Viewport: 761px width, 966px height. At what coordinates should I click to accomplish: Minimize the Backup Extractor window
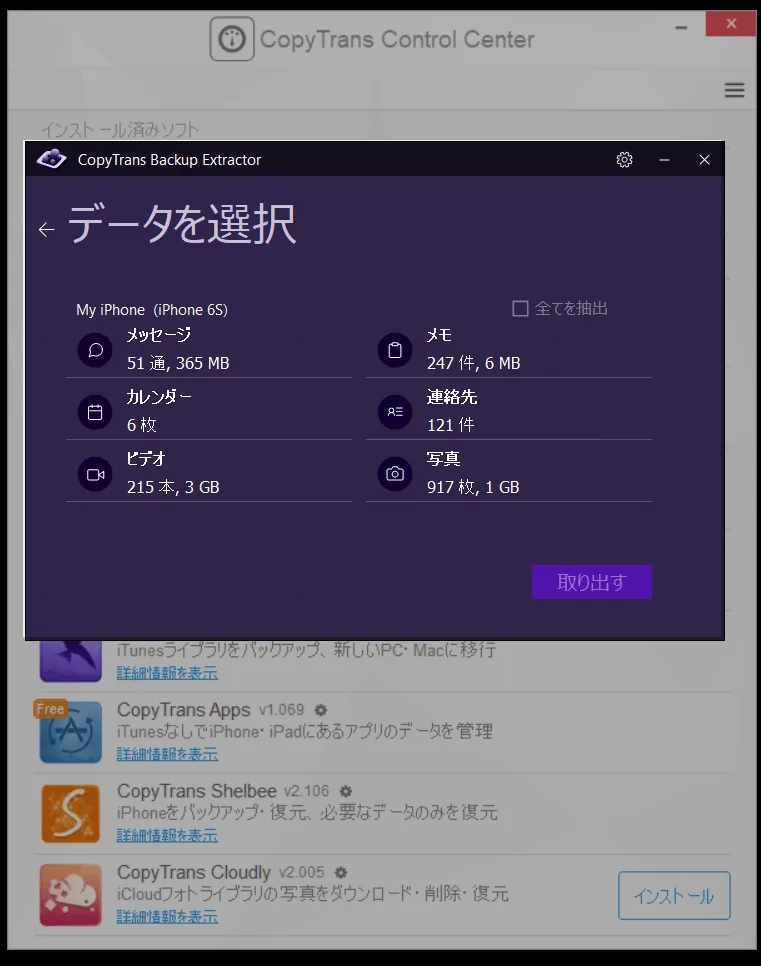coord(664,160)
